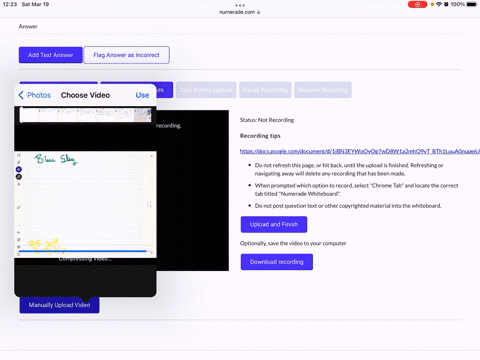Screen dimensions: 480x360
Task: Click the blue compression progress bar
Action: 83,251
